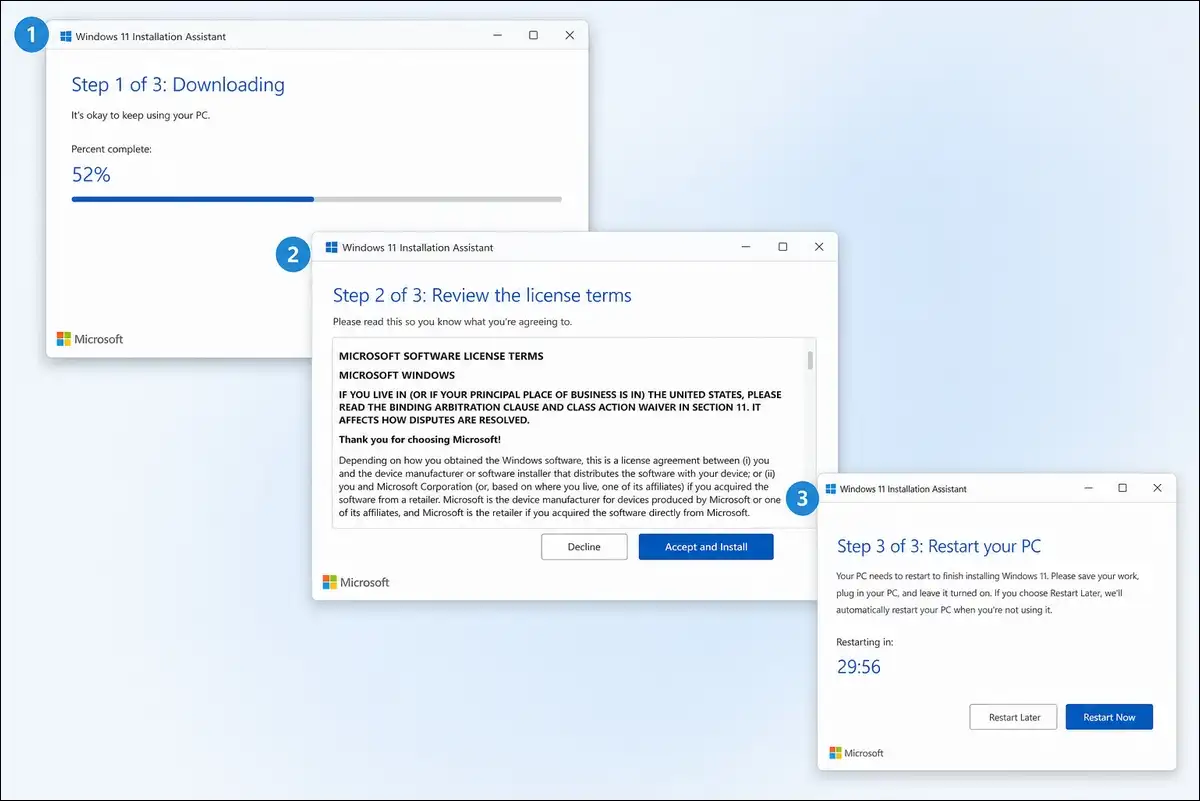Viewport: 1200px width, 801px height.
Task: Minimize the Step 2 license window
Action: (746, 247)
